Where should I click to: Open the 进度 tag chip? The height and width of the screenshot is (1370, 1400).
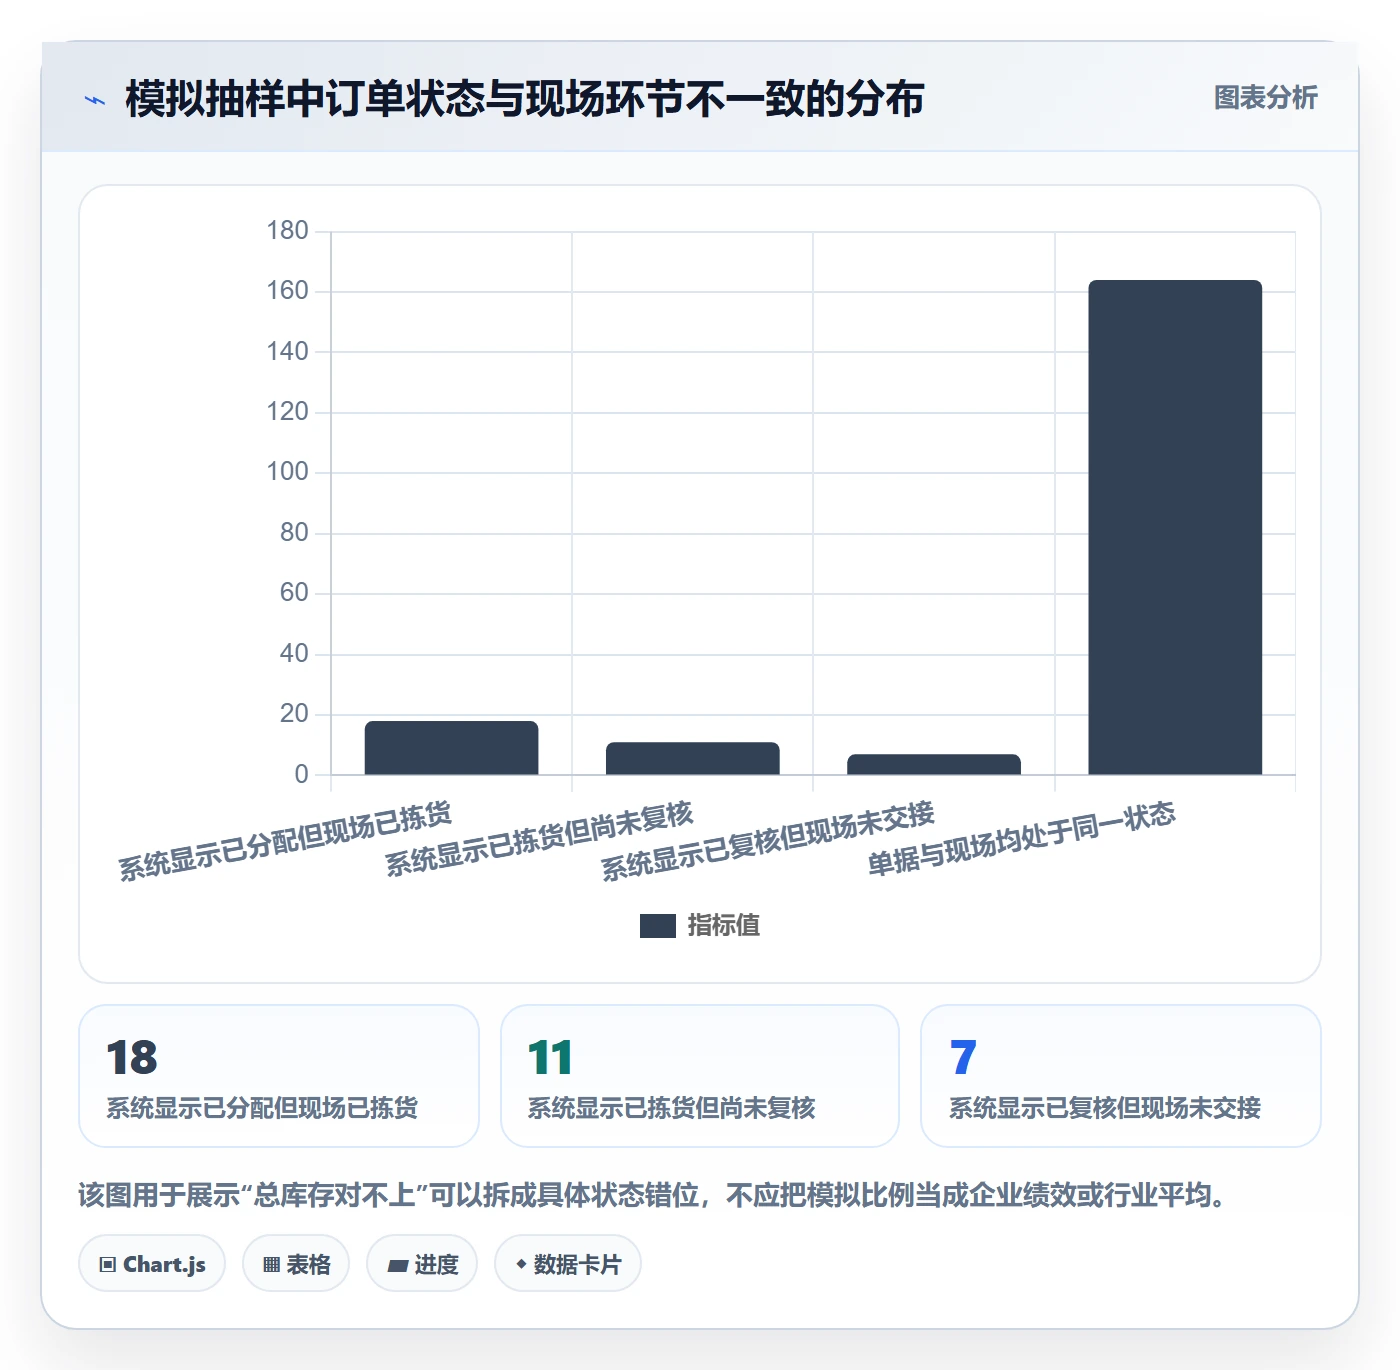(x=422, y=1264)
